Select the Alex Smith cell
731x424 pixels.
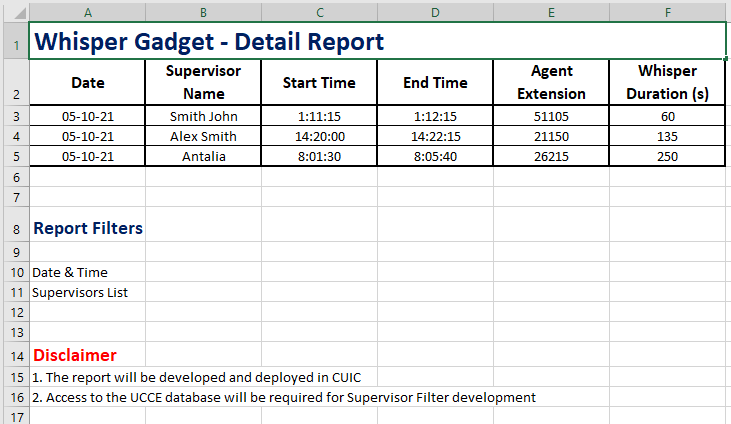pyautogui.click(x=203, y=136)
